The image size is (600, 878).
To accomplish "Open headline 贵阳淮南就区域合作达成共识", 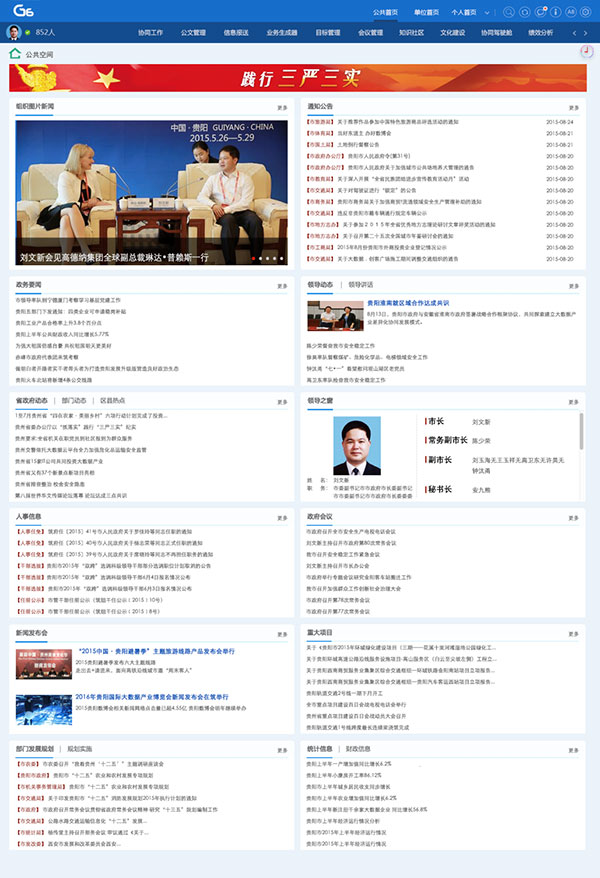I will [408, 303].
